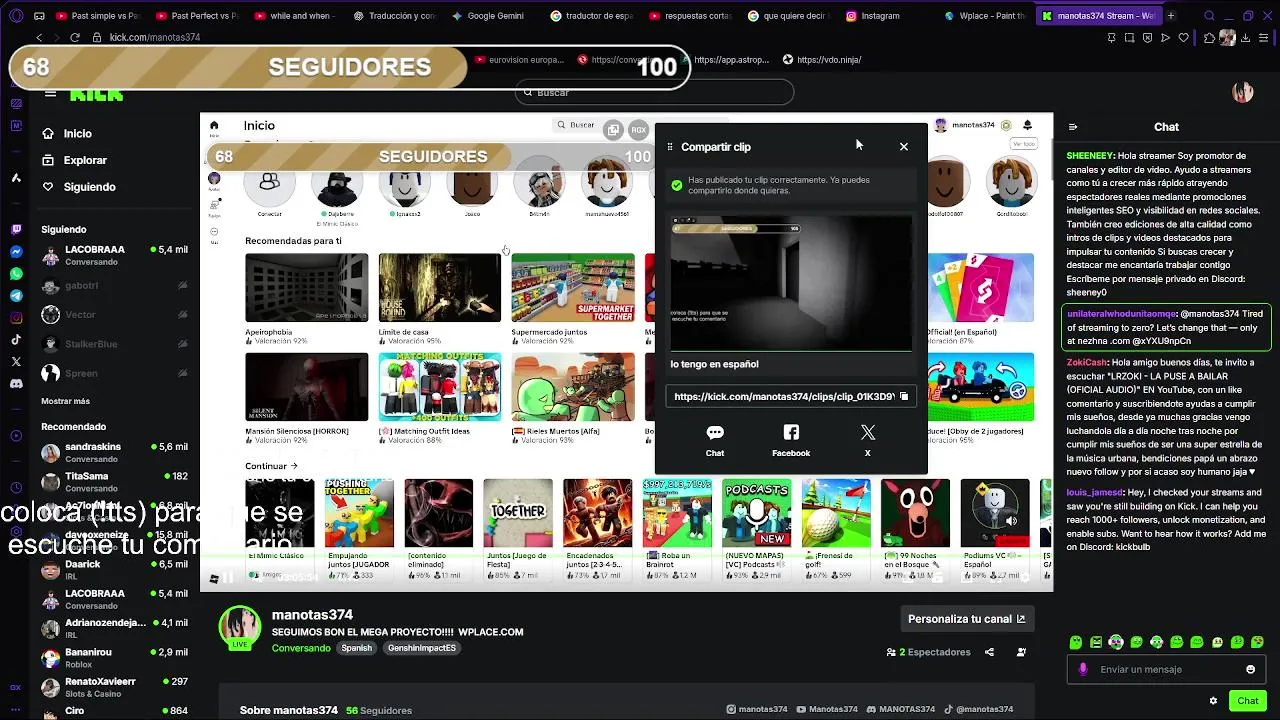The height and width of the screenshot is (720, 1280).
Task: Click the Personaliza tu canal button
Action: pos(967,619)
